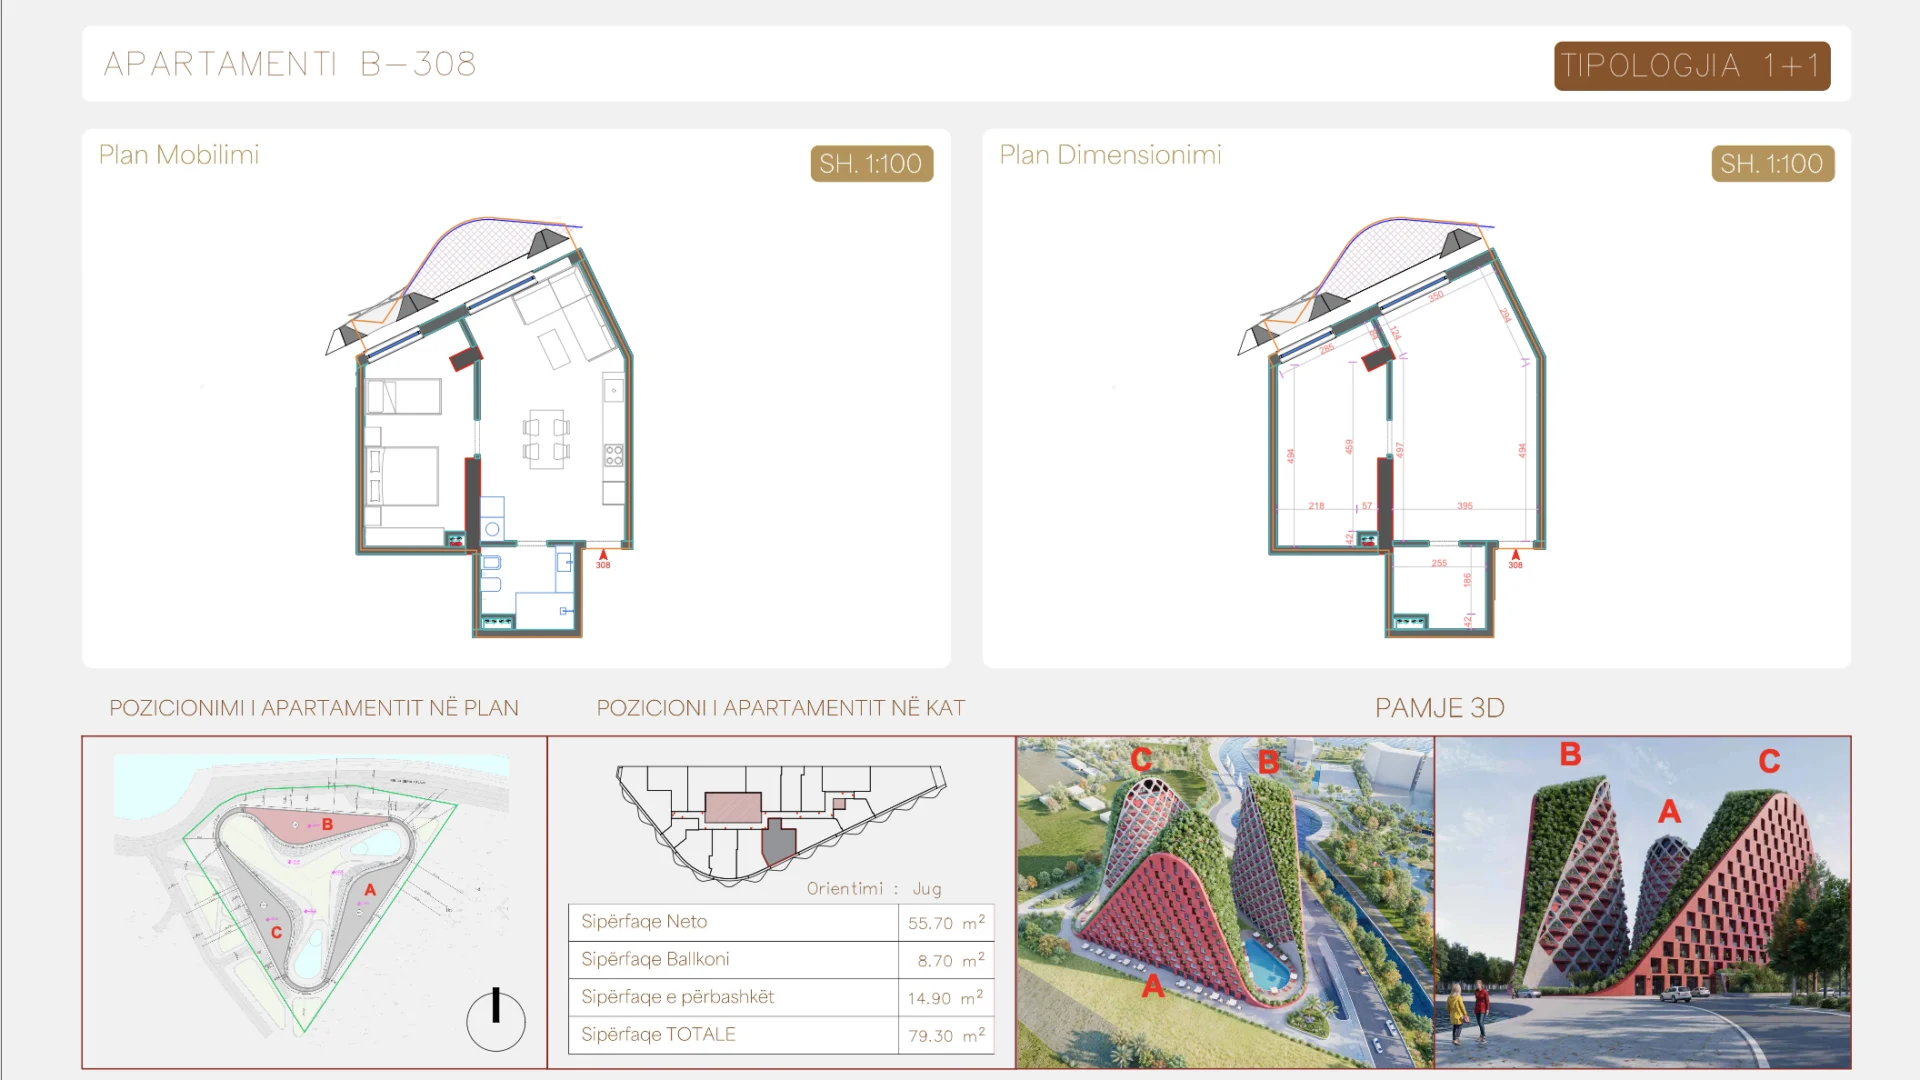
Task: Click the aerial 3D render thumbnail
Action: 1225,903
